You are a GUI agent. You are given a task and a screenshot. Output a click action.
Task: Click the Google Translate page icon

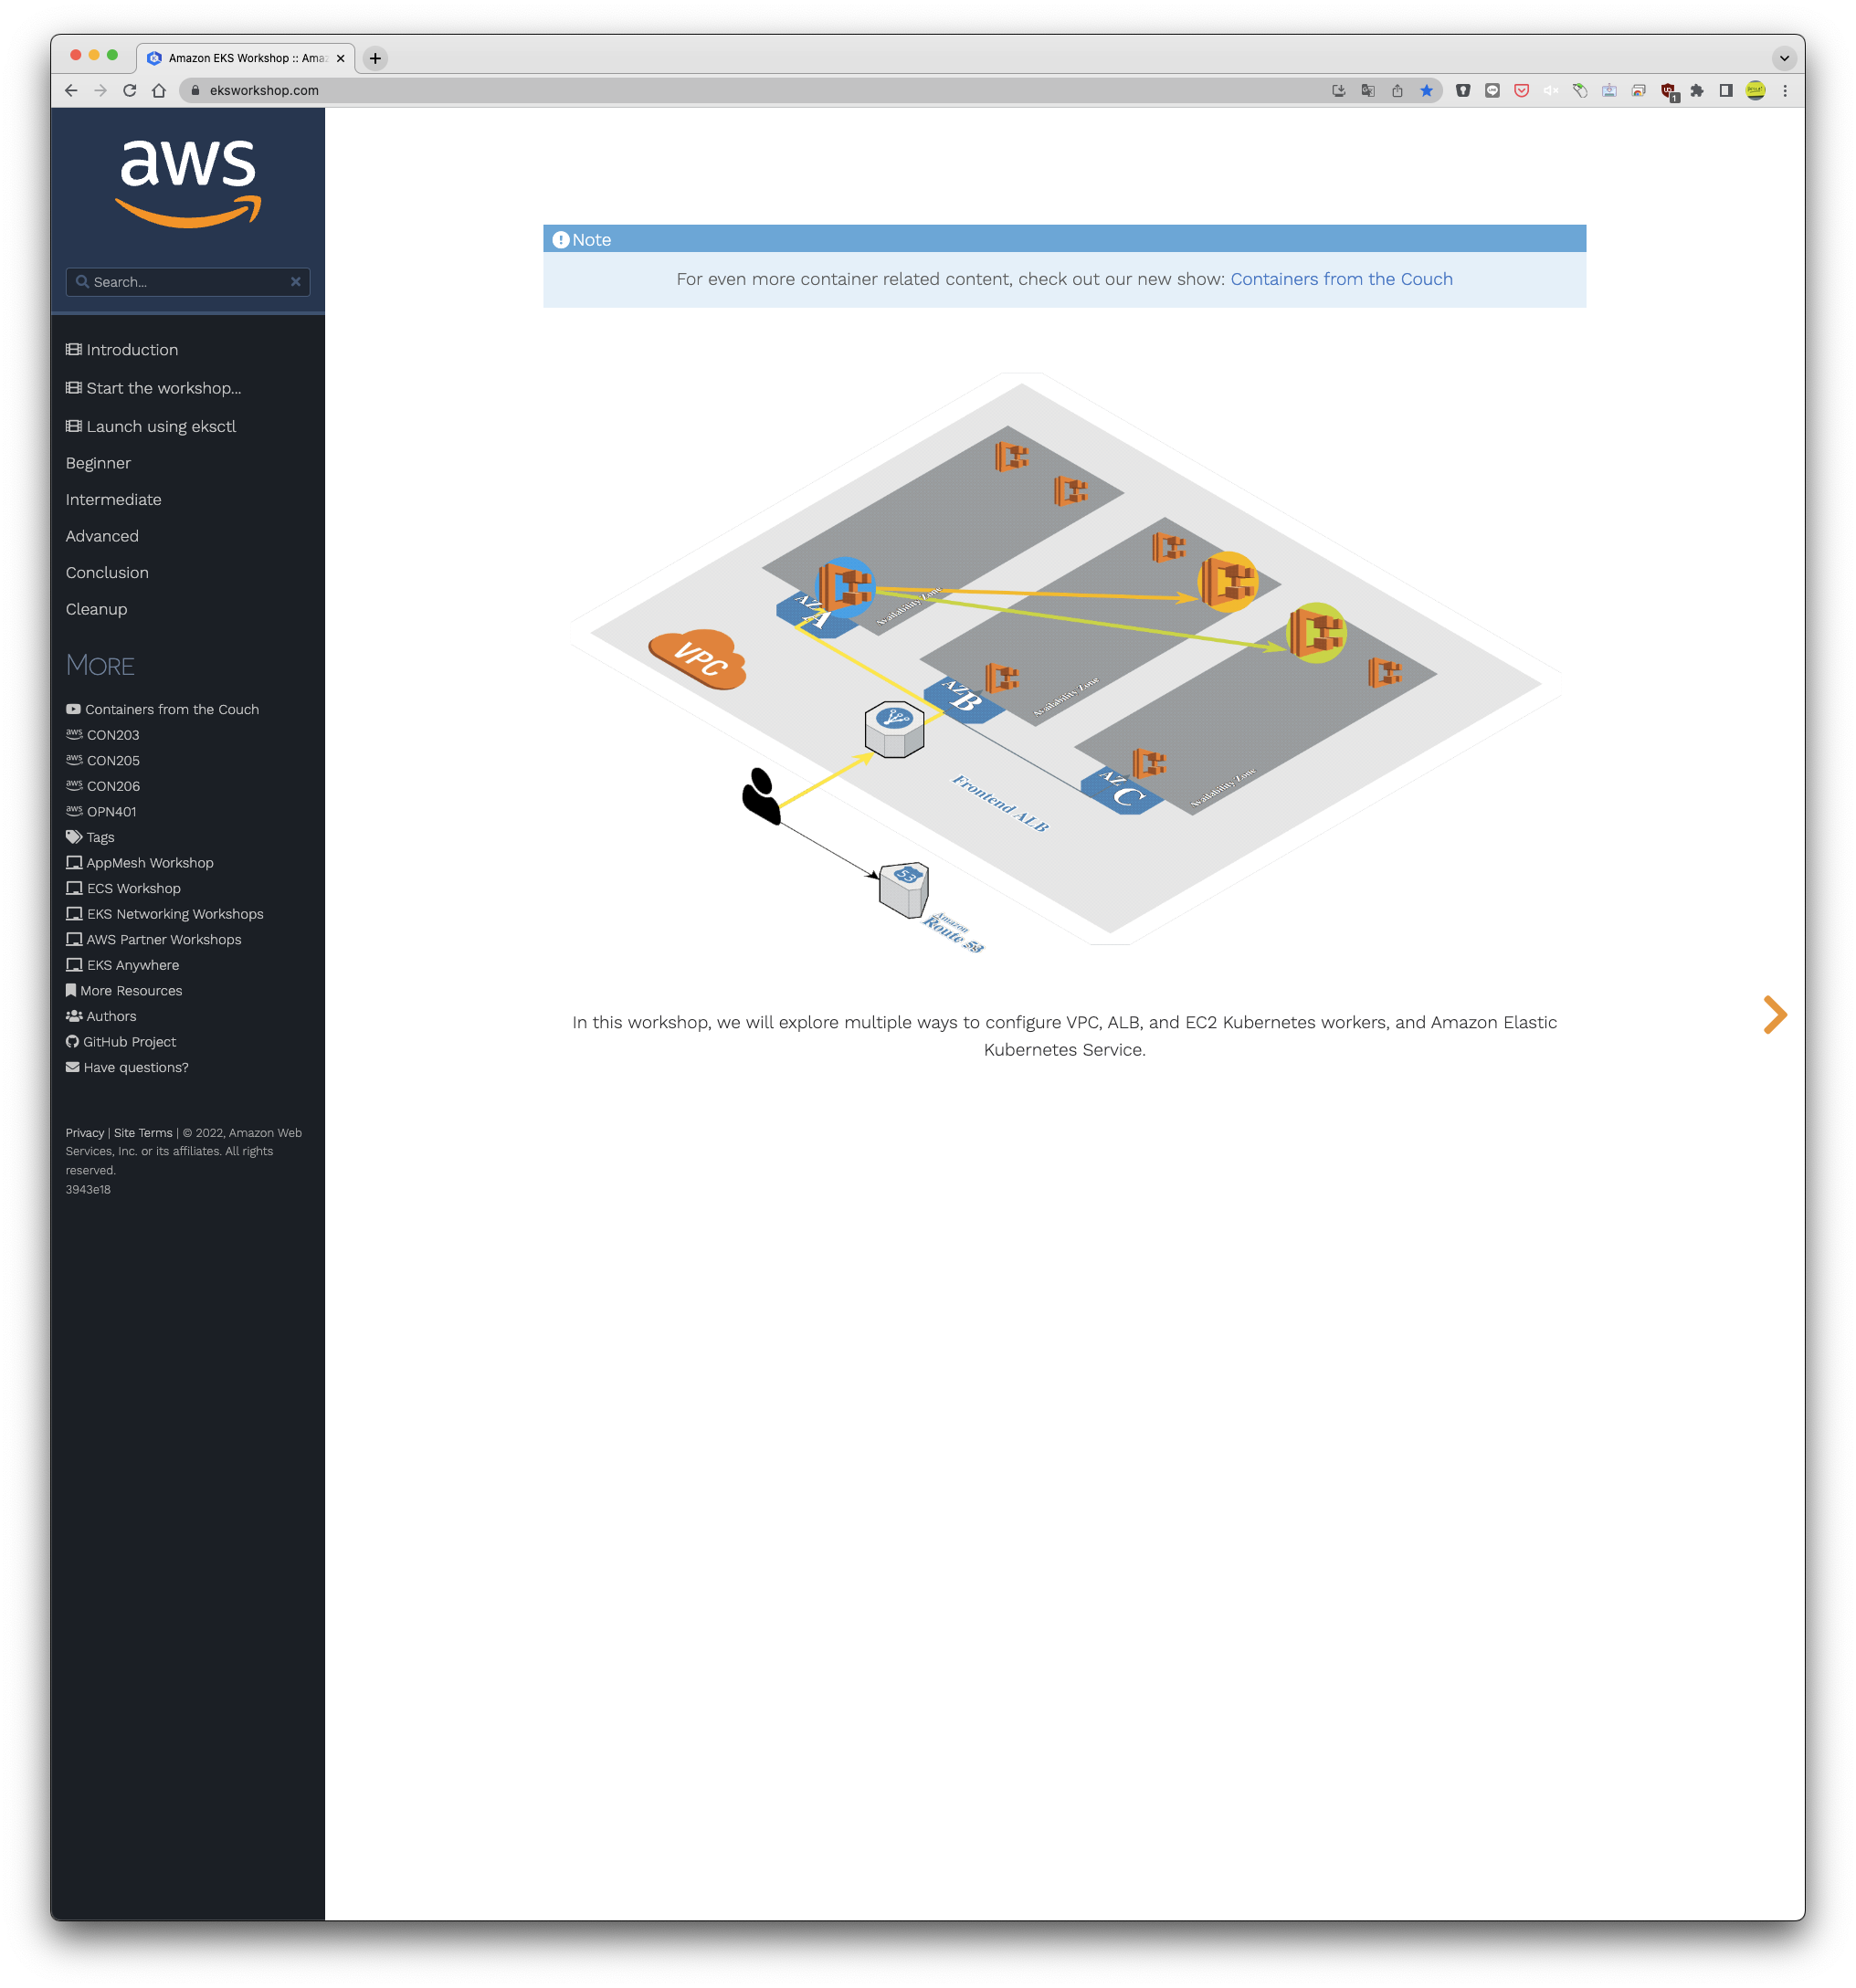[1367, 90]
